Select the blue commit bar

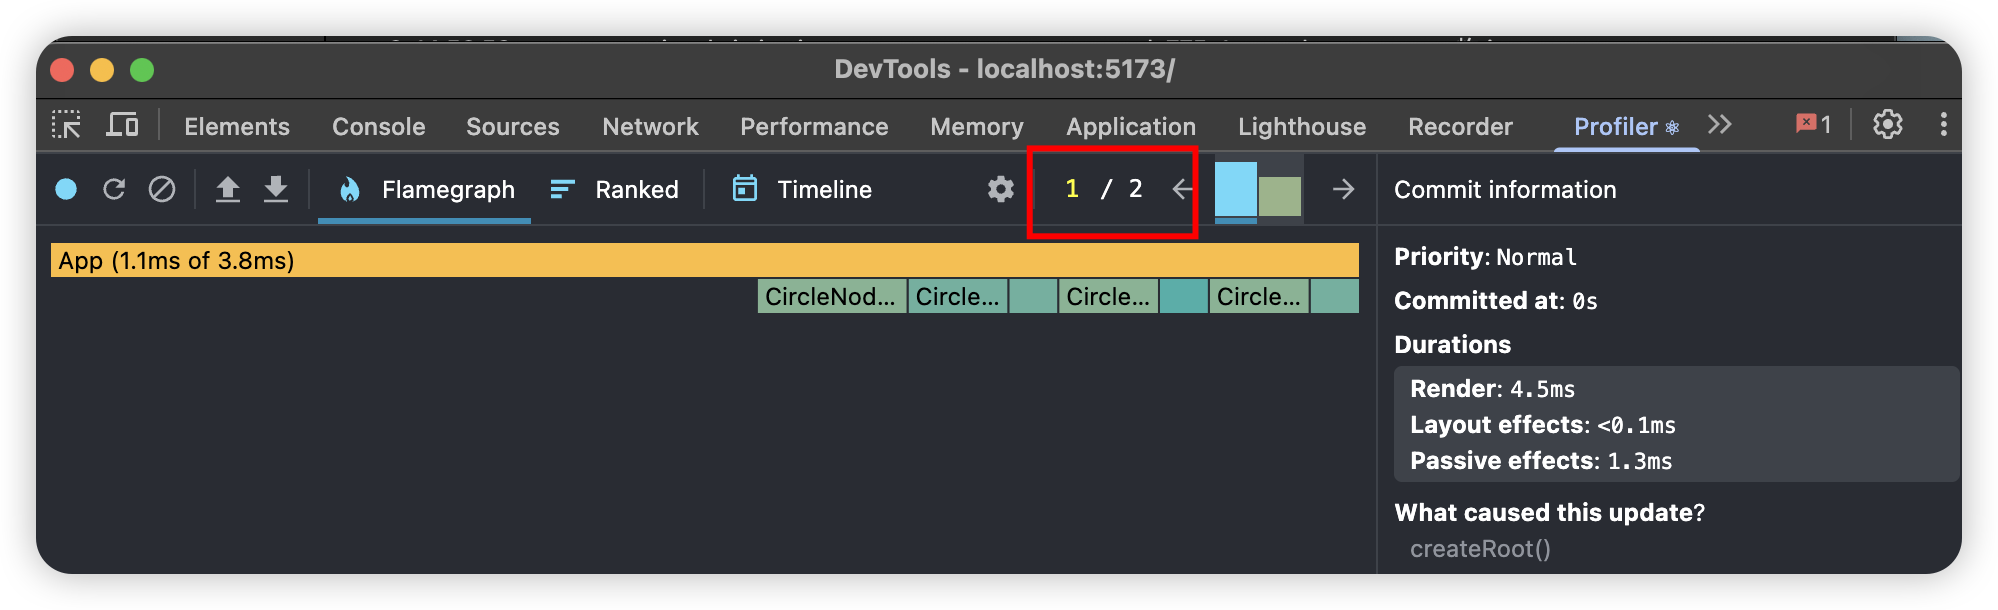pyautogui.click(x=1235, y=189)
